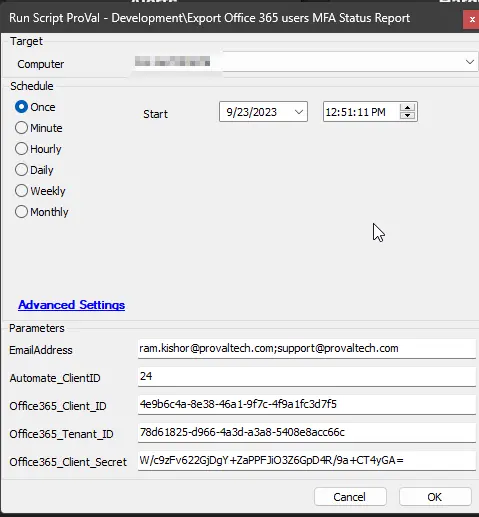Open the Advanced Settings link
Screen dimensions: 479x517
click(72, 305)
